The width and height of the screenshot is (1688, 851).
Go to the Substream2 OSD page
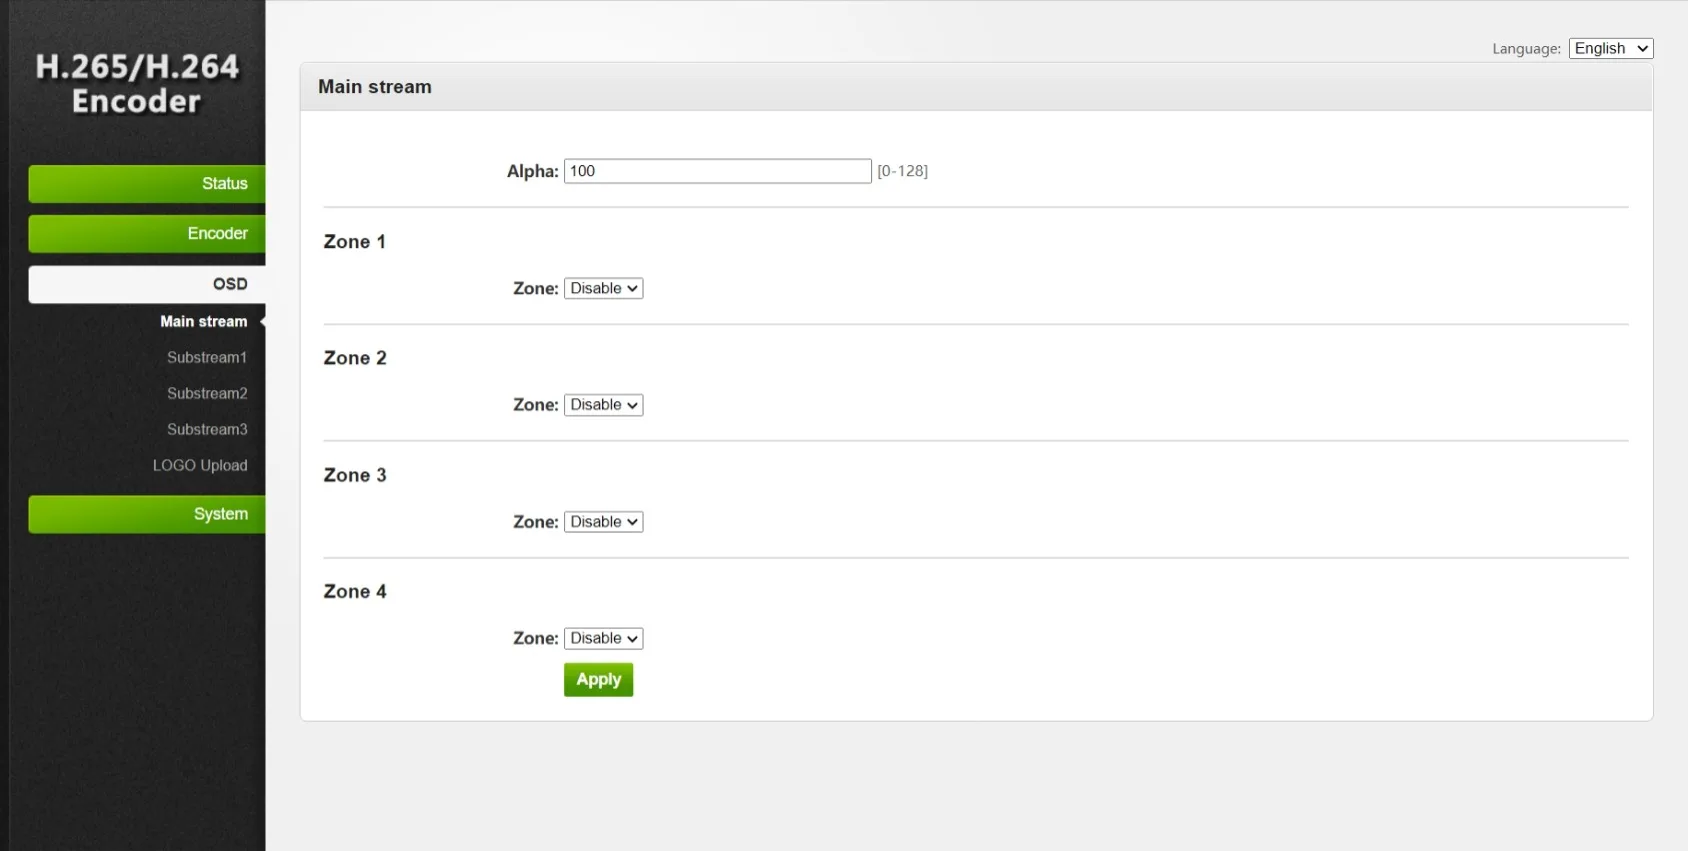coord(207,394)
